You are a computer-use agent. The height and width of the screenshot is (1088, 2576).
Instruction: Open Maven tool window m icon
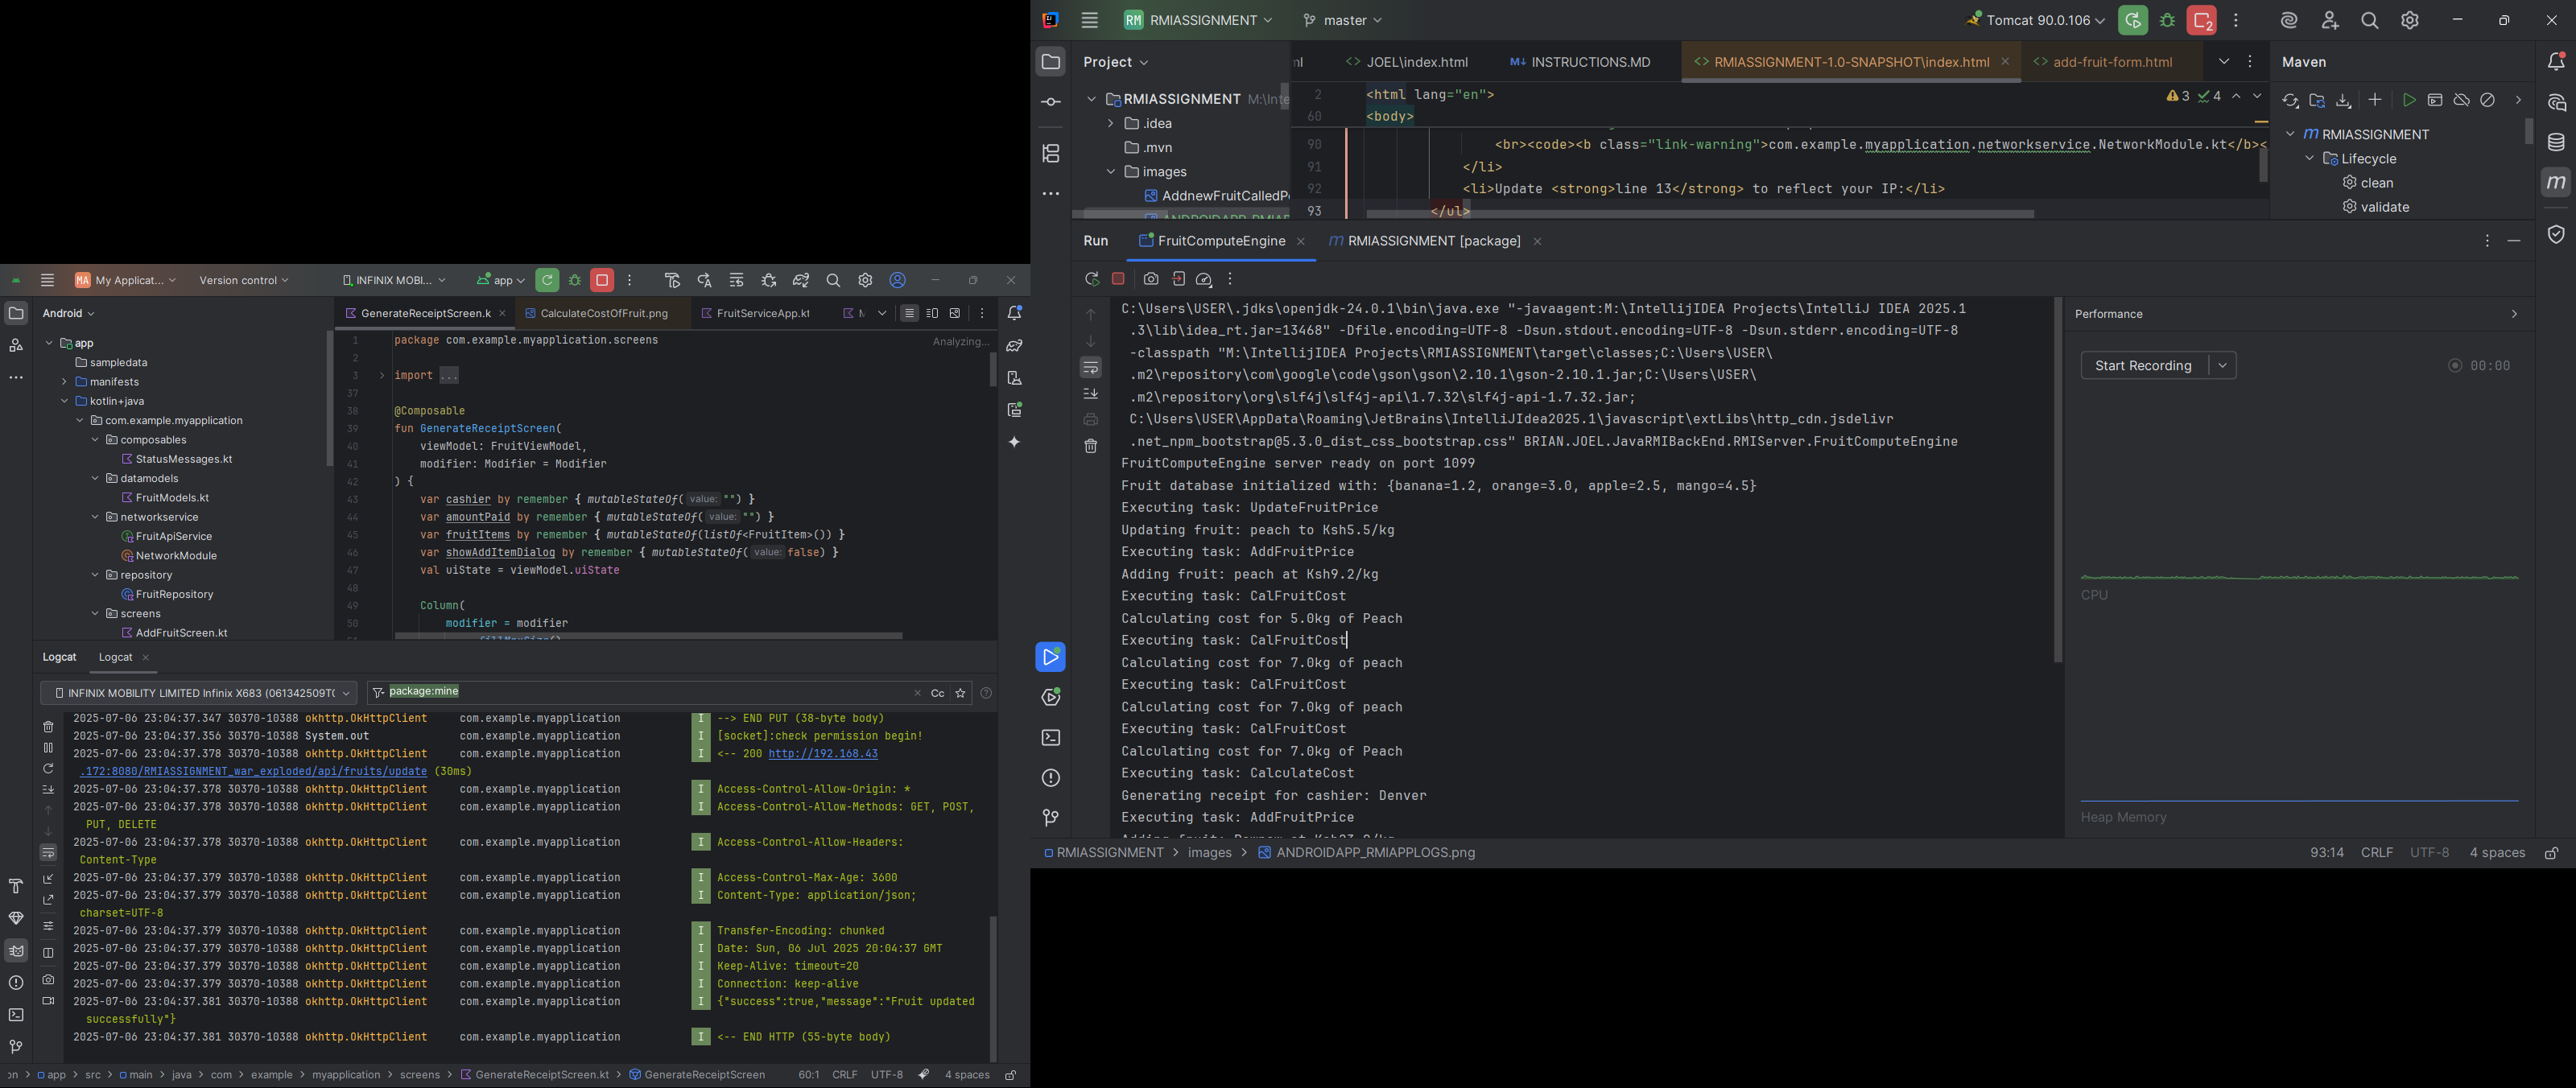(x=2556, y=183)
